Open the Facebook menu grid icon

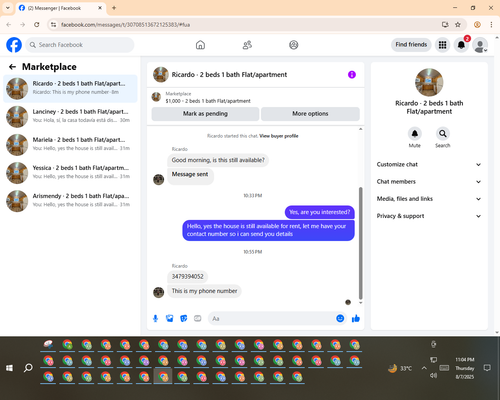tap(442, 45)
